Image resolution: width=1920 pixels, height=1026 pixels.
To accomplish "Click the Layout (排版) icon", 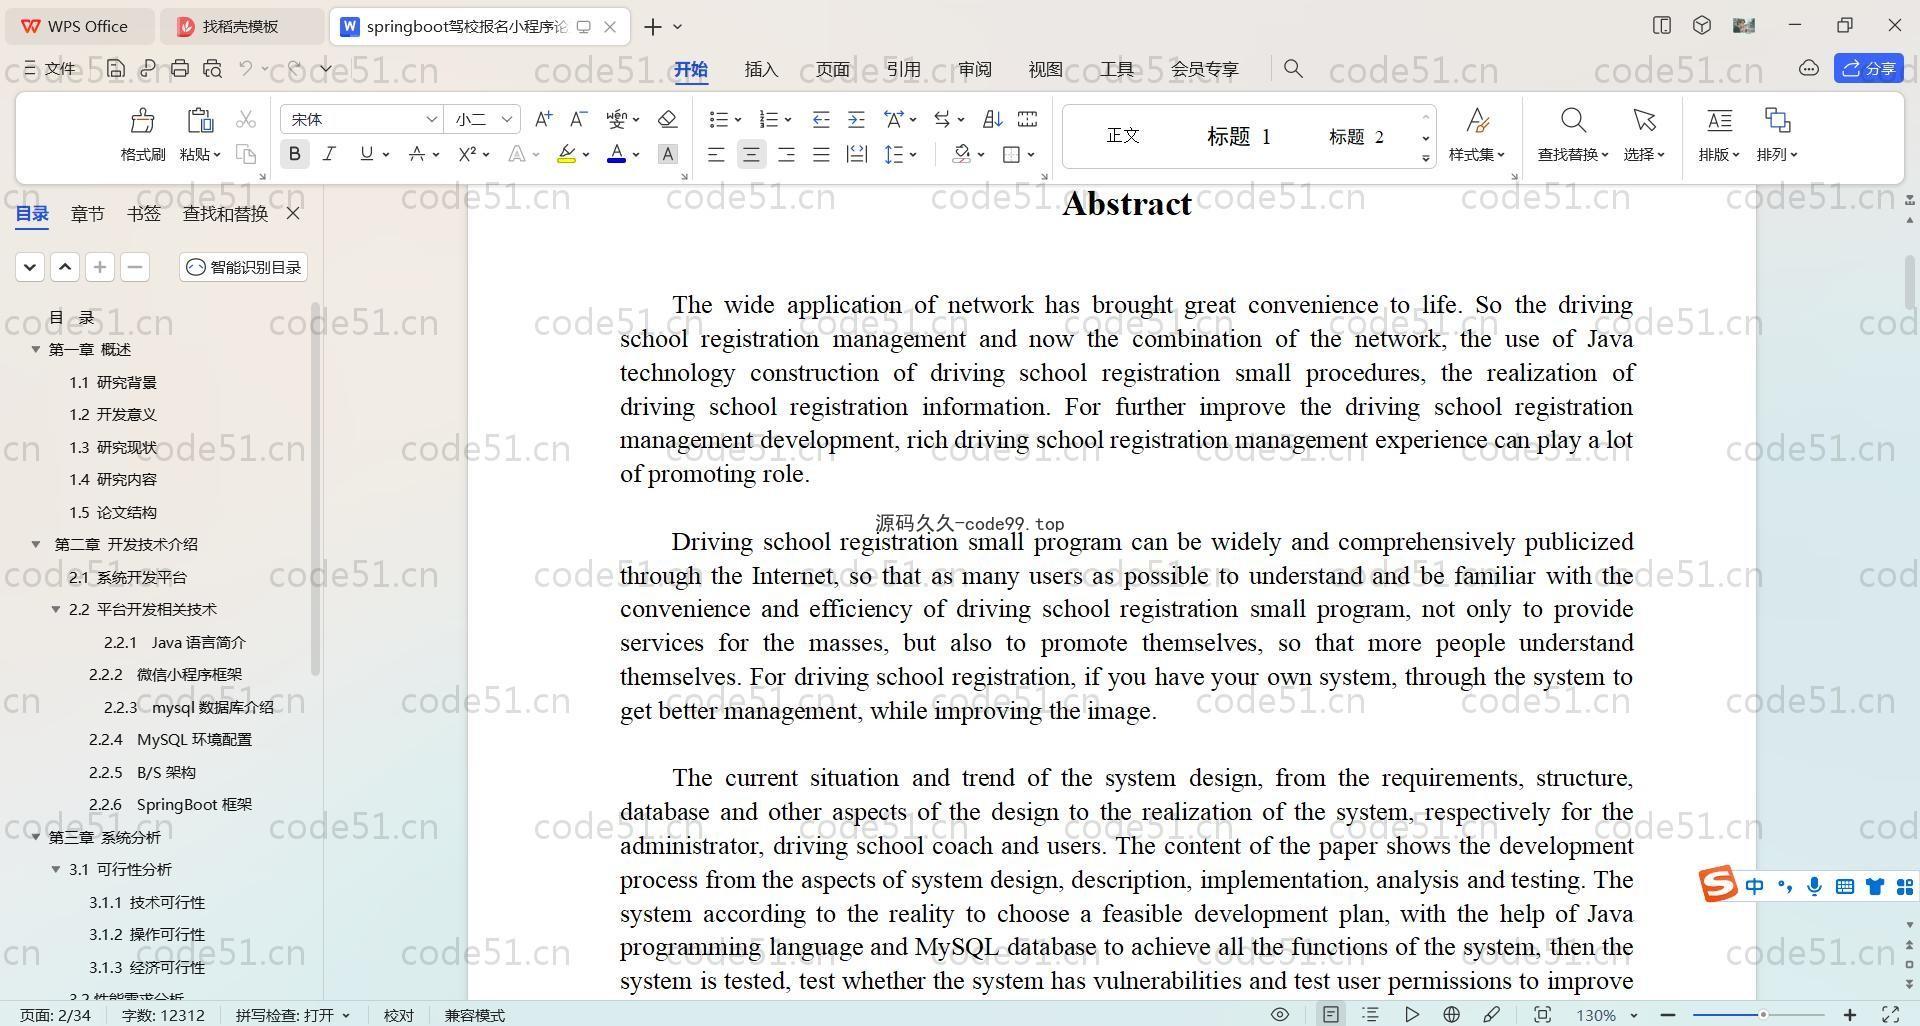I will tap(1719, 121).
